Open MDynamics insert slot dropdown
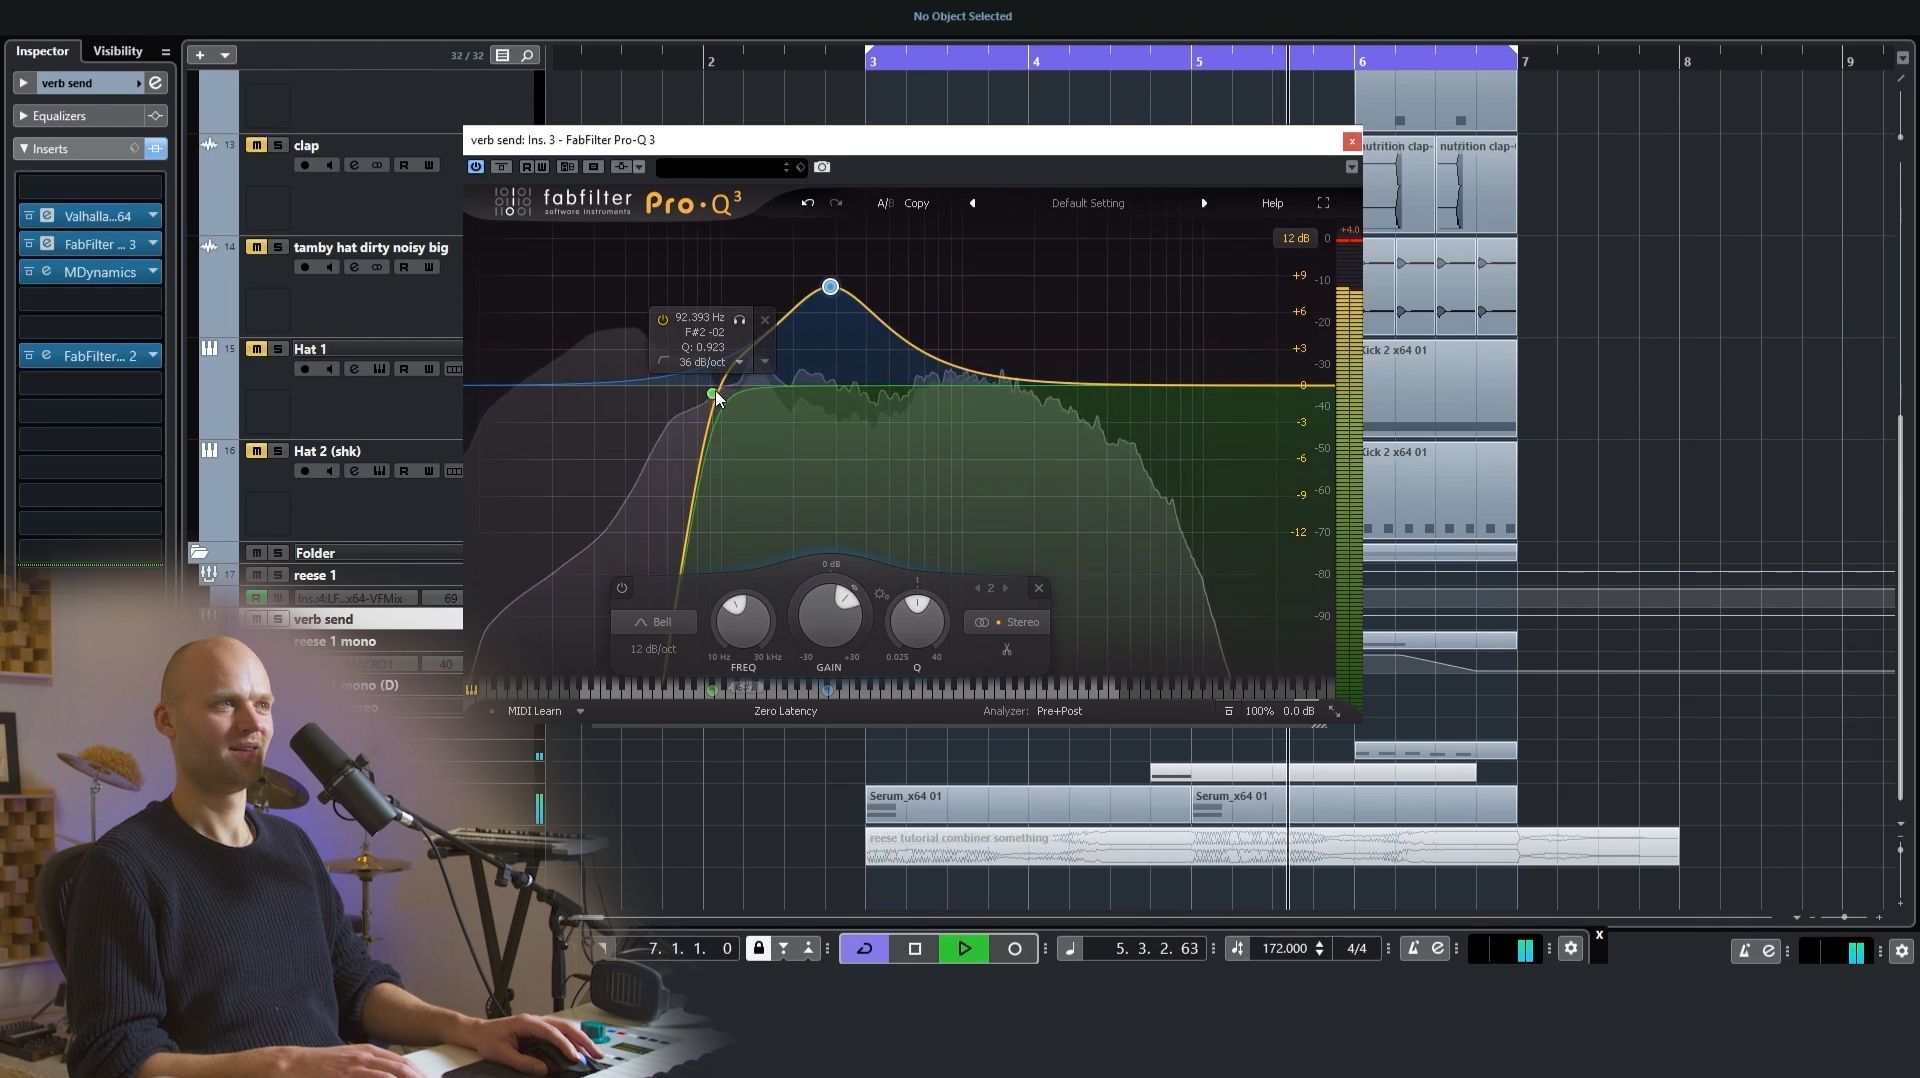Screen dimensions: 1920x1078 [x=153, y=271]
